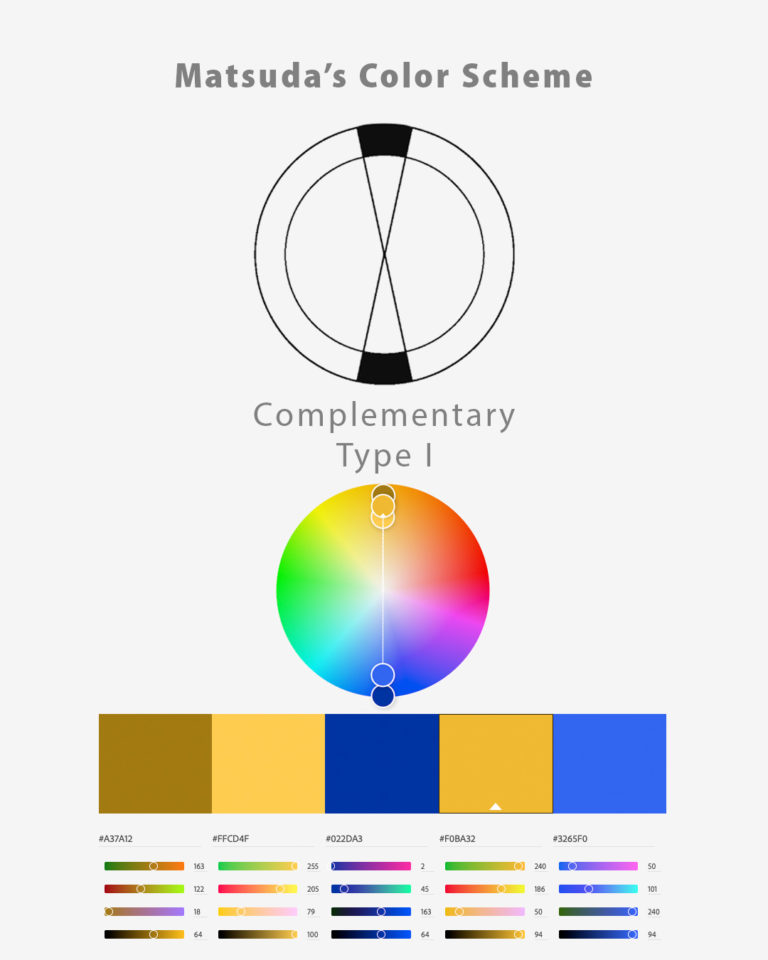Click the green slider under #FFCD4F
Screen dimensions: 768x960
(x=258, y=889)
